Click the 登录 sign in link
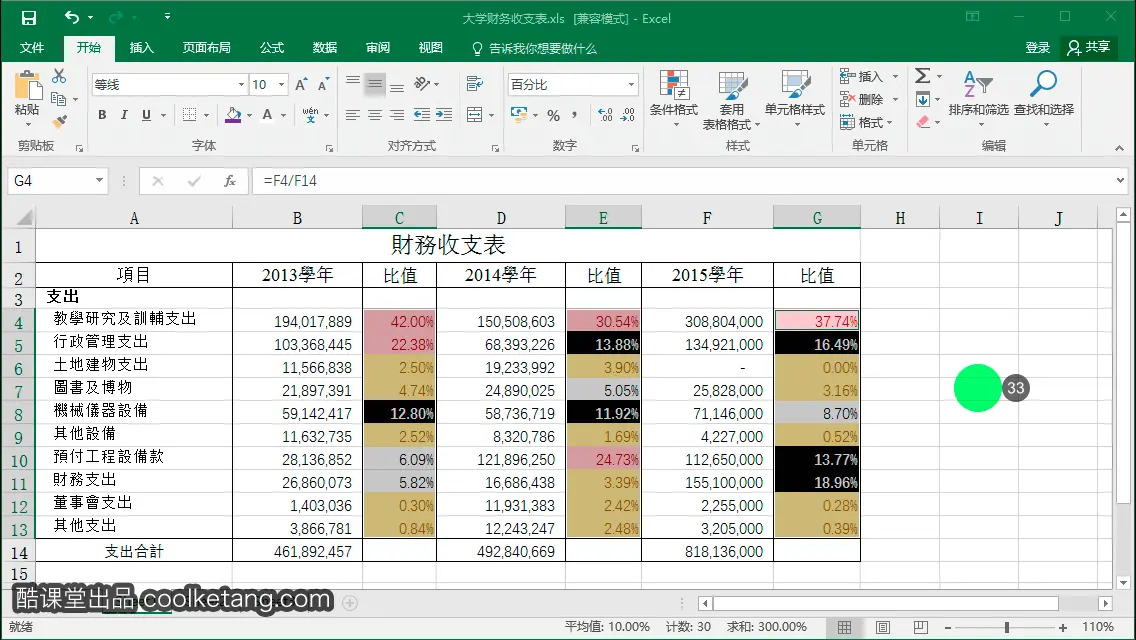The height and width of the screenshot is (640, 1136). coord(1037,48)
